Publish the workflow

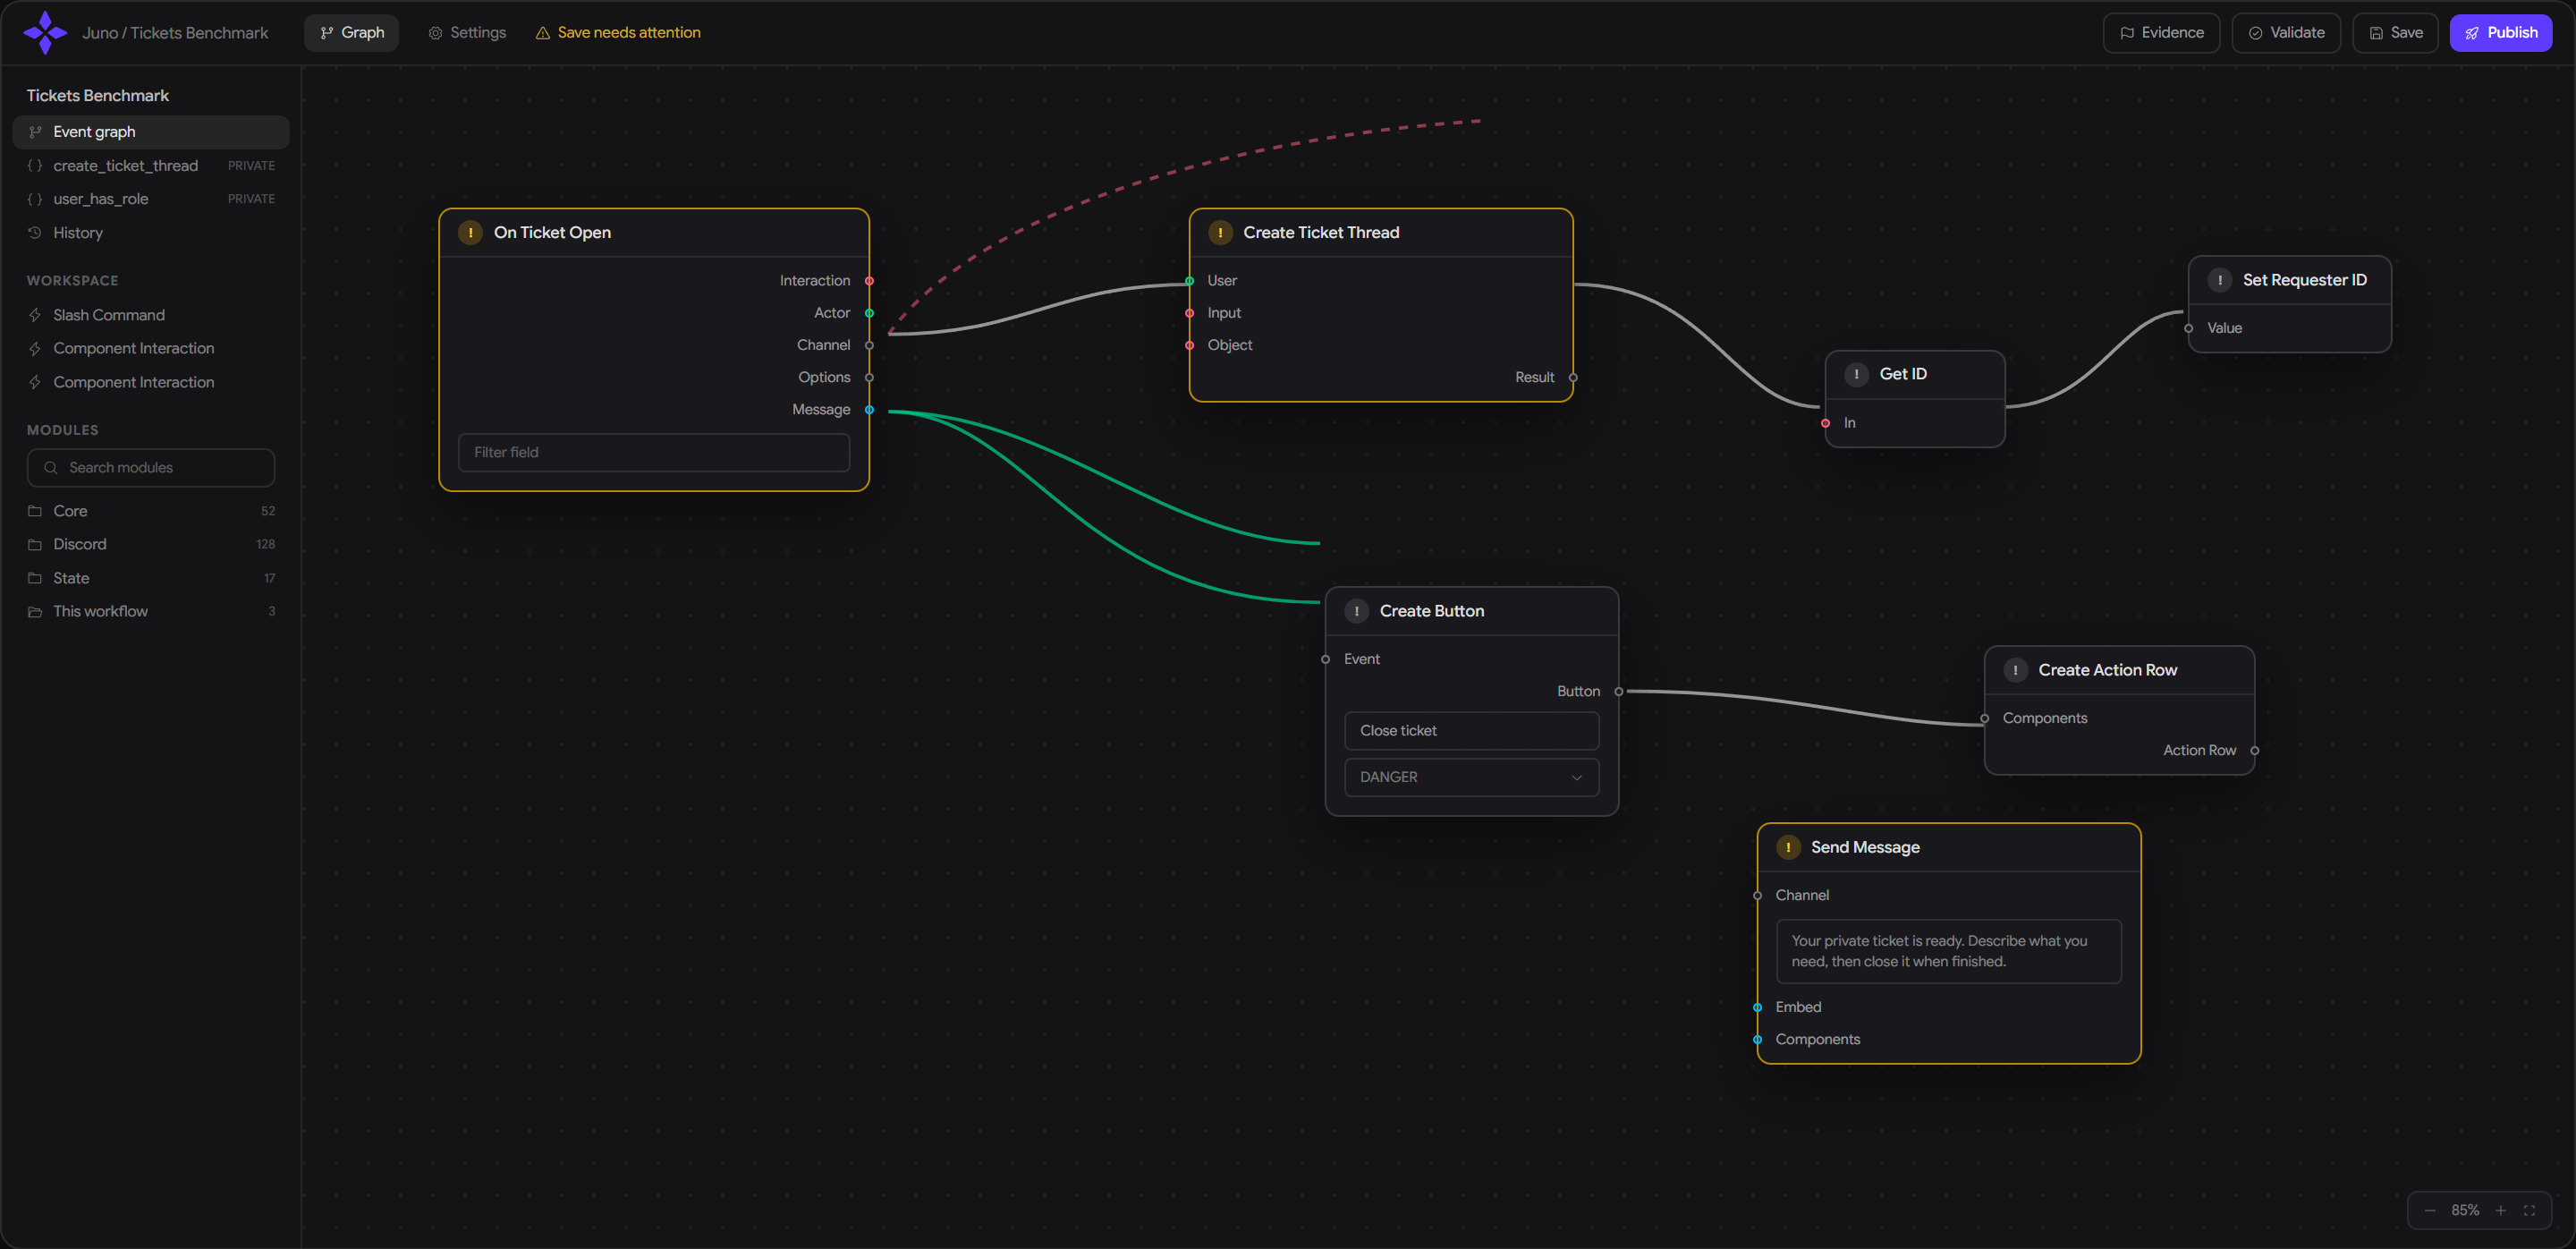click(2500, 32)
